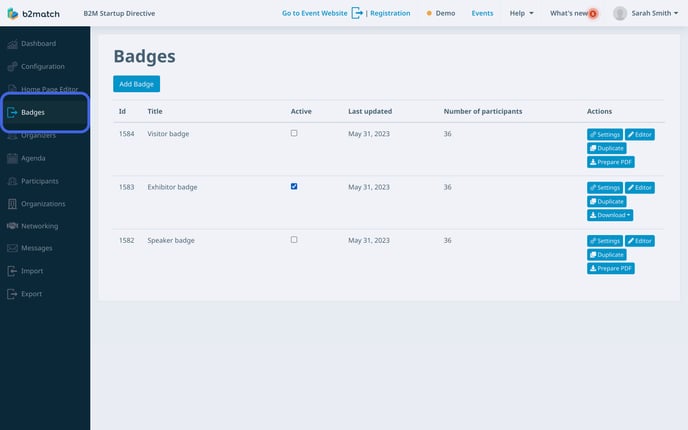Image resolution: width=688 pixels, height=430 pixels.
Task: Click the b2match logo icon
Action: click(13, 14)
